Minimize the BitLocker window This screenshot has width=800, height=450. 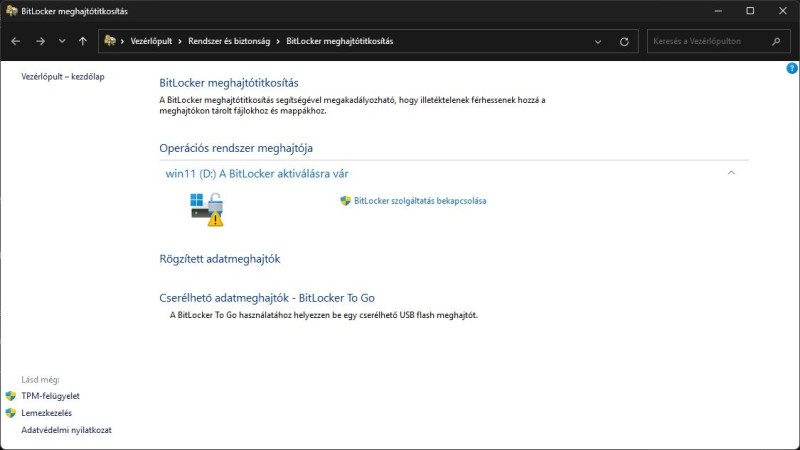pyautogui.click(x=718, y=11)
